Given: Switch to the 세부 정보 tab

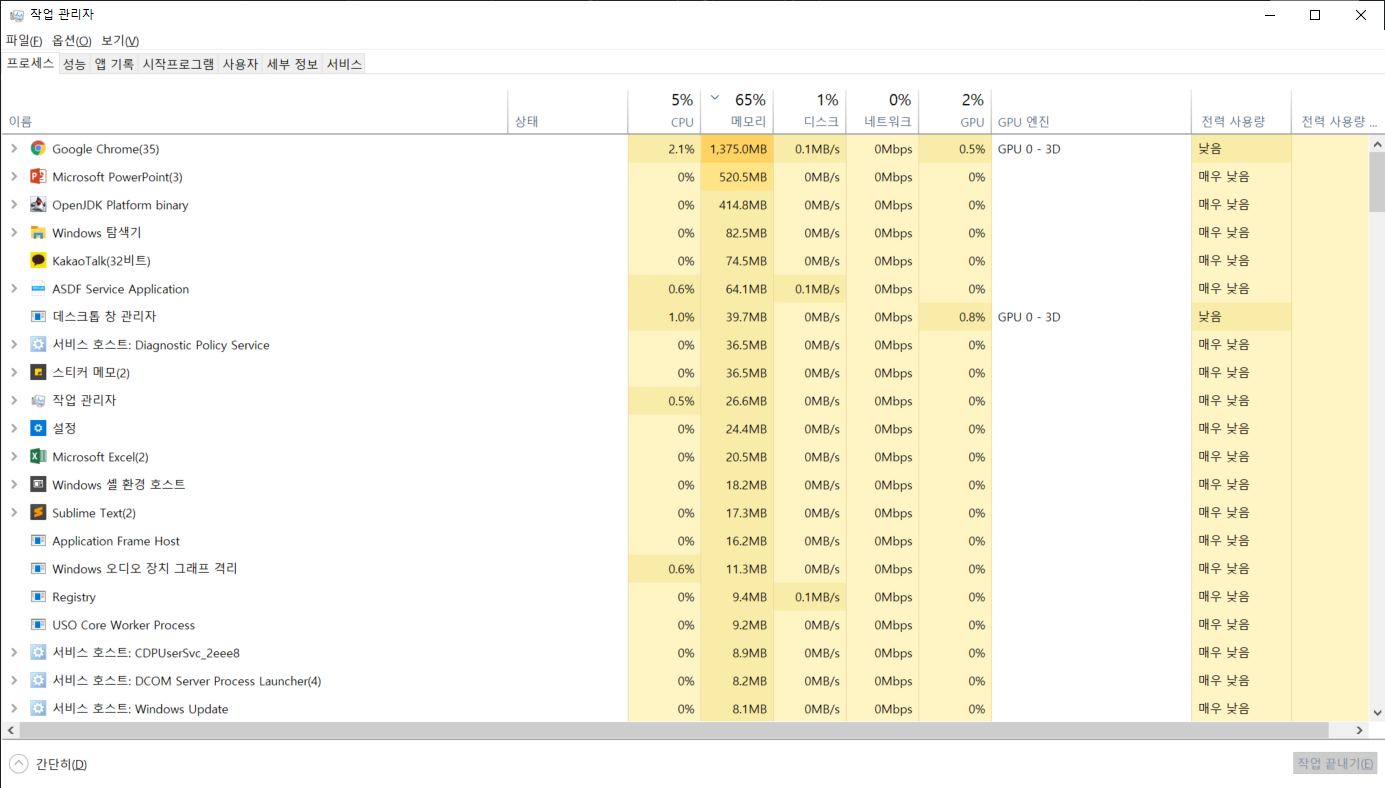Looking at the screenshot, I should click(x=292, y=64).
